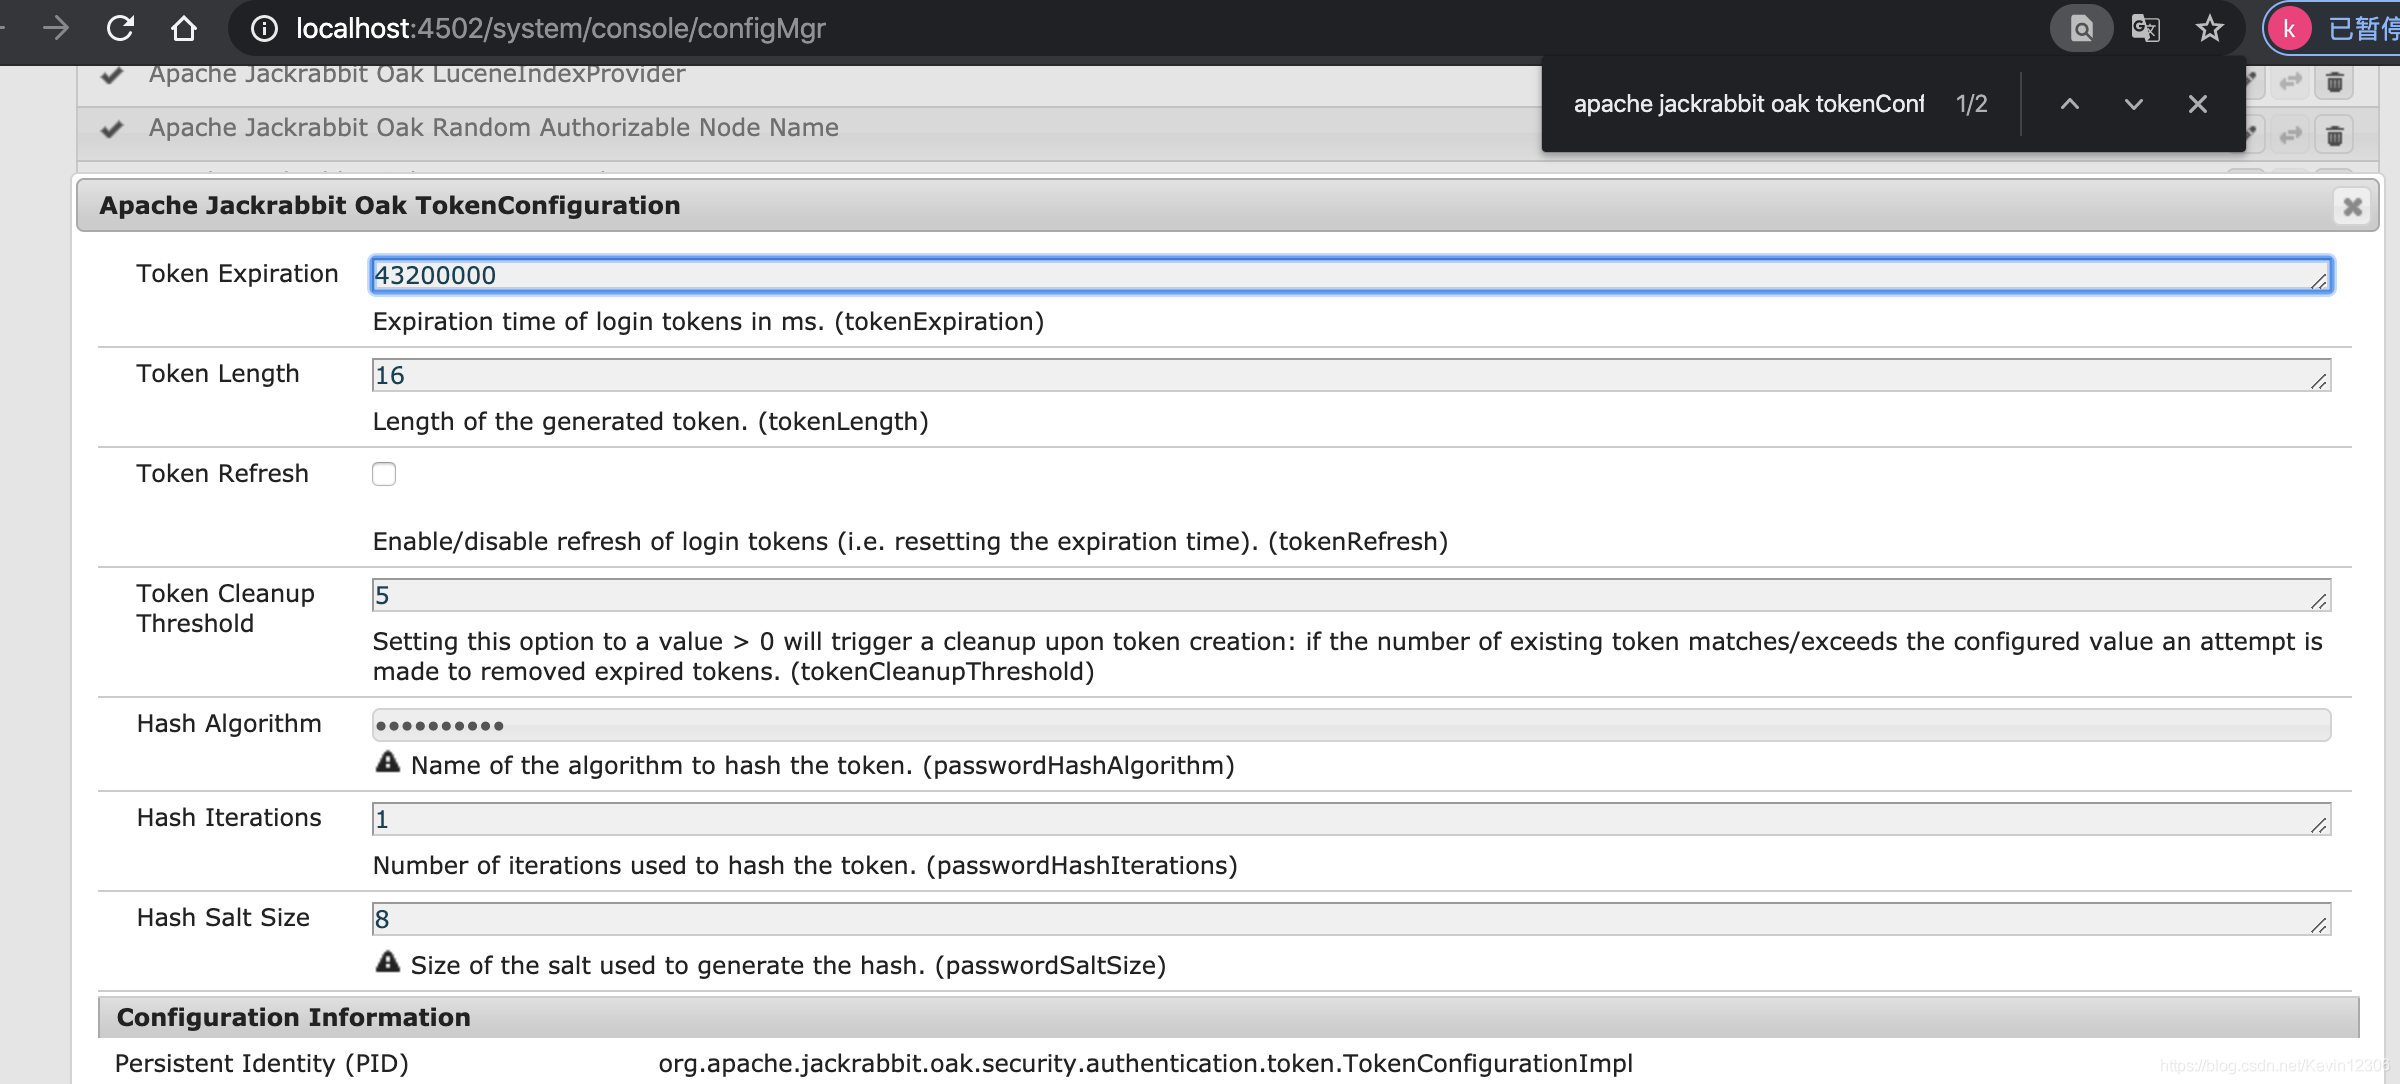2400x1084 pixels.
Task: Open the Google Translate icon
Action: click(x=2145, y=28)
